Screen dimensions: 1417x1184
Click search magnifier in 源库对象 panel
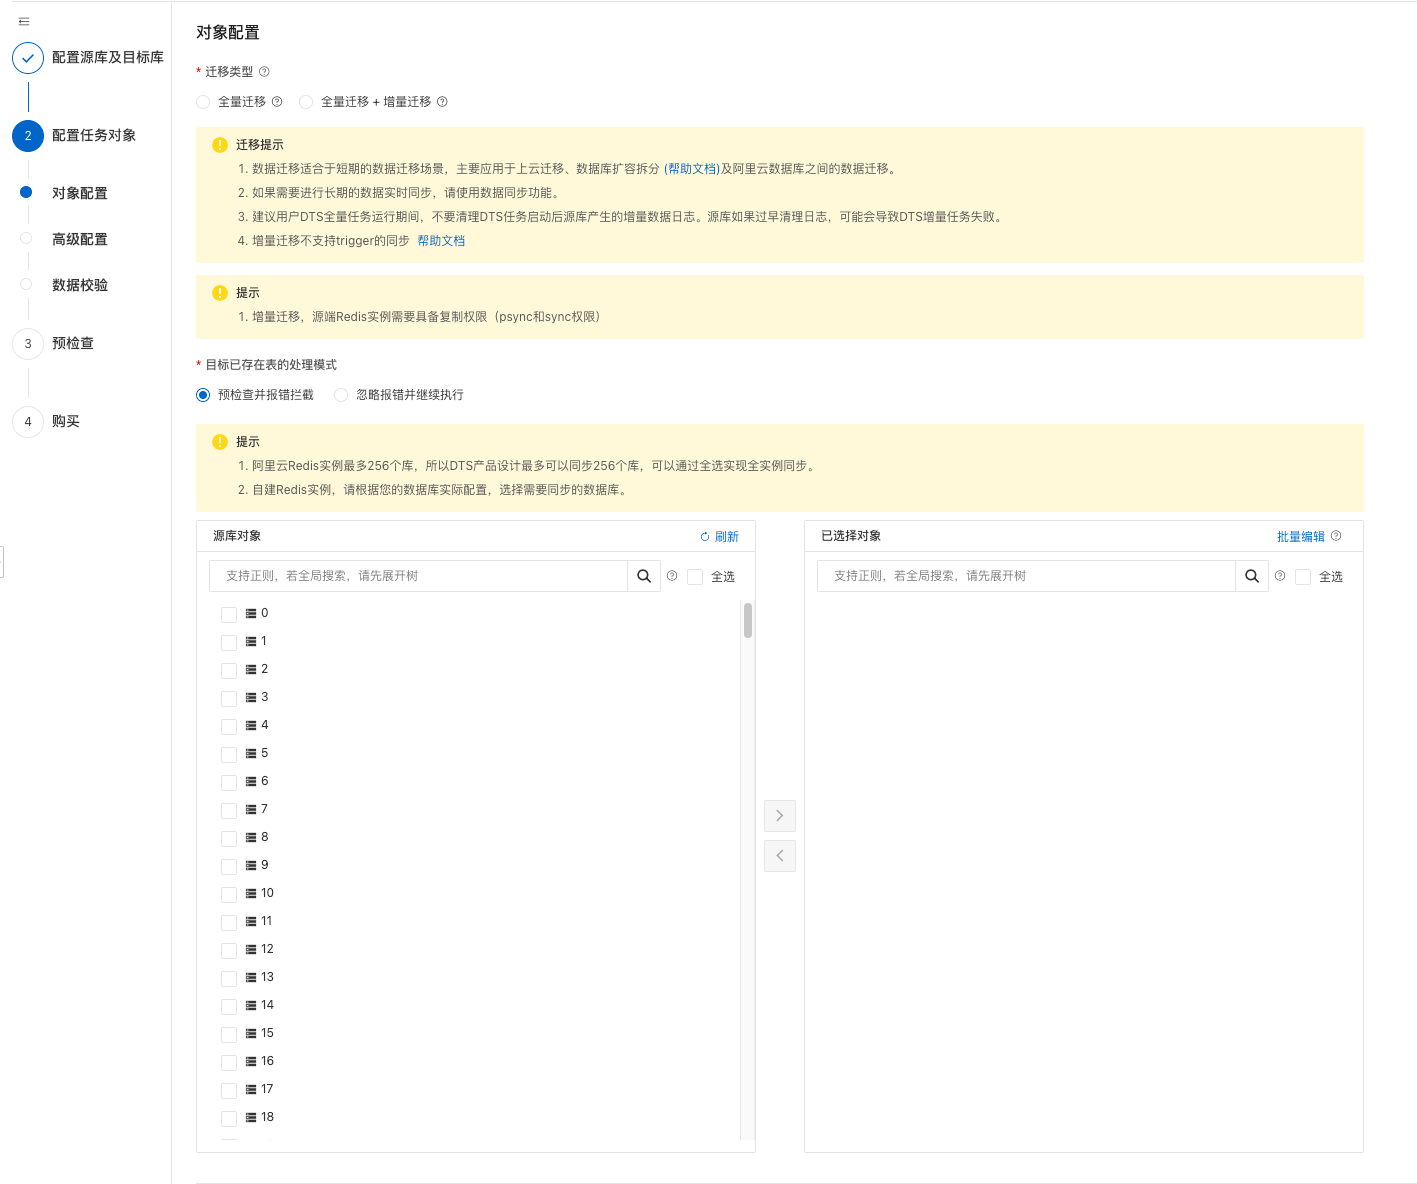pyautogui.click(x=644, y=576)
